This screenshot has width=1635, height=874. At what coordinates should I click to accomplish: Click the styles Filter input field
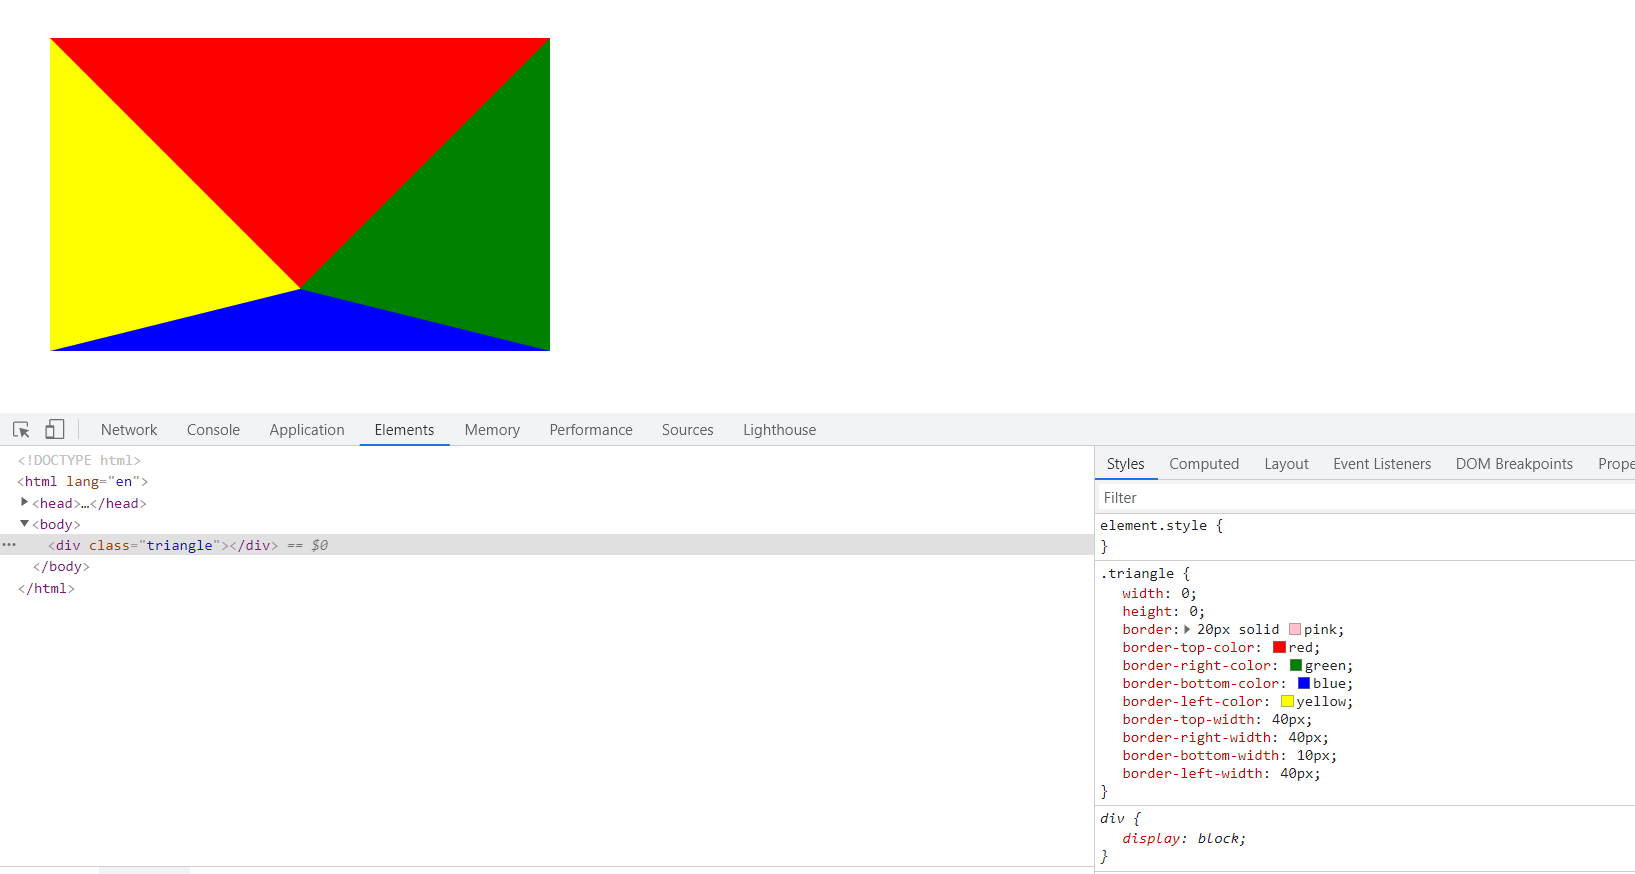click(x=1365, y=498)
